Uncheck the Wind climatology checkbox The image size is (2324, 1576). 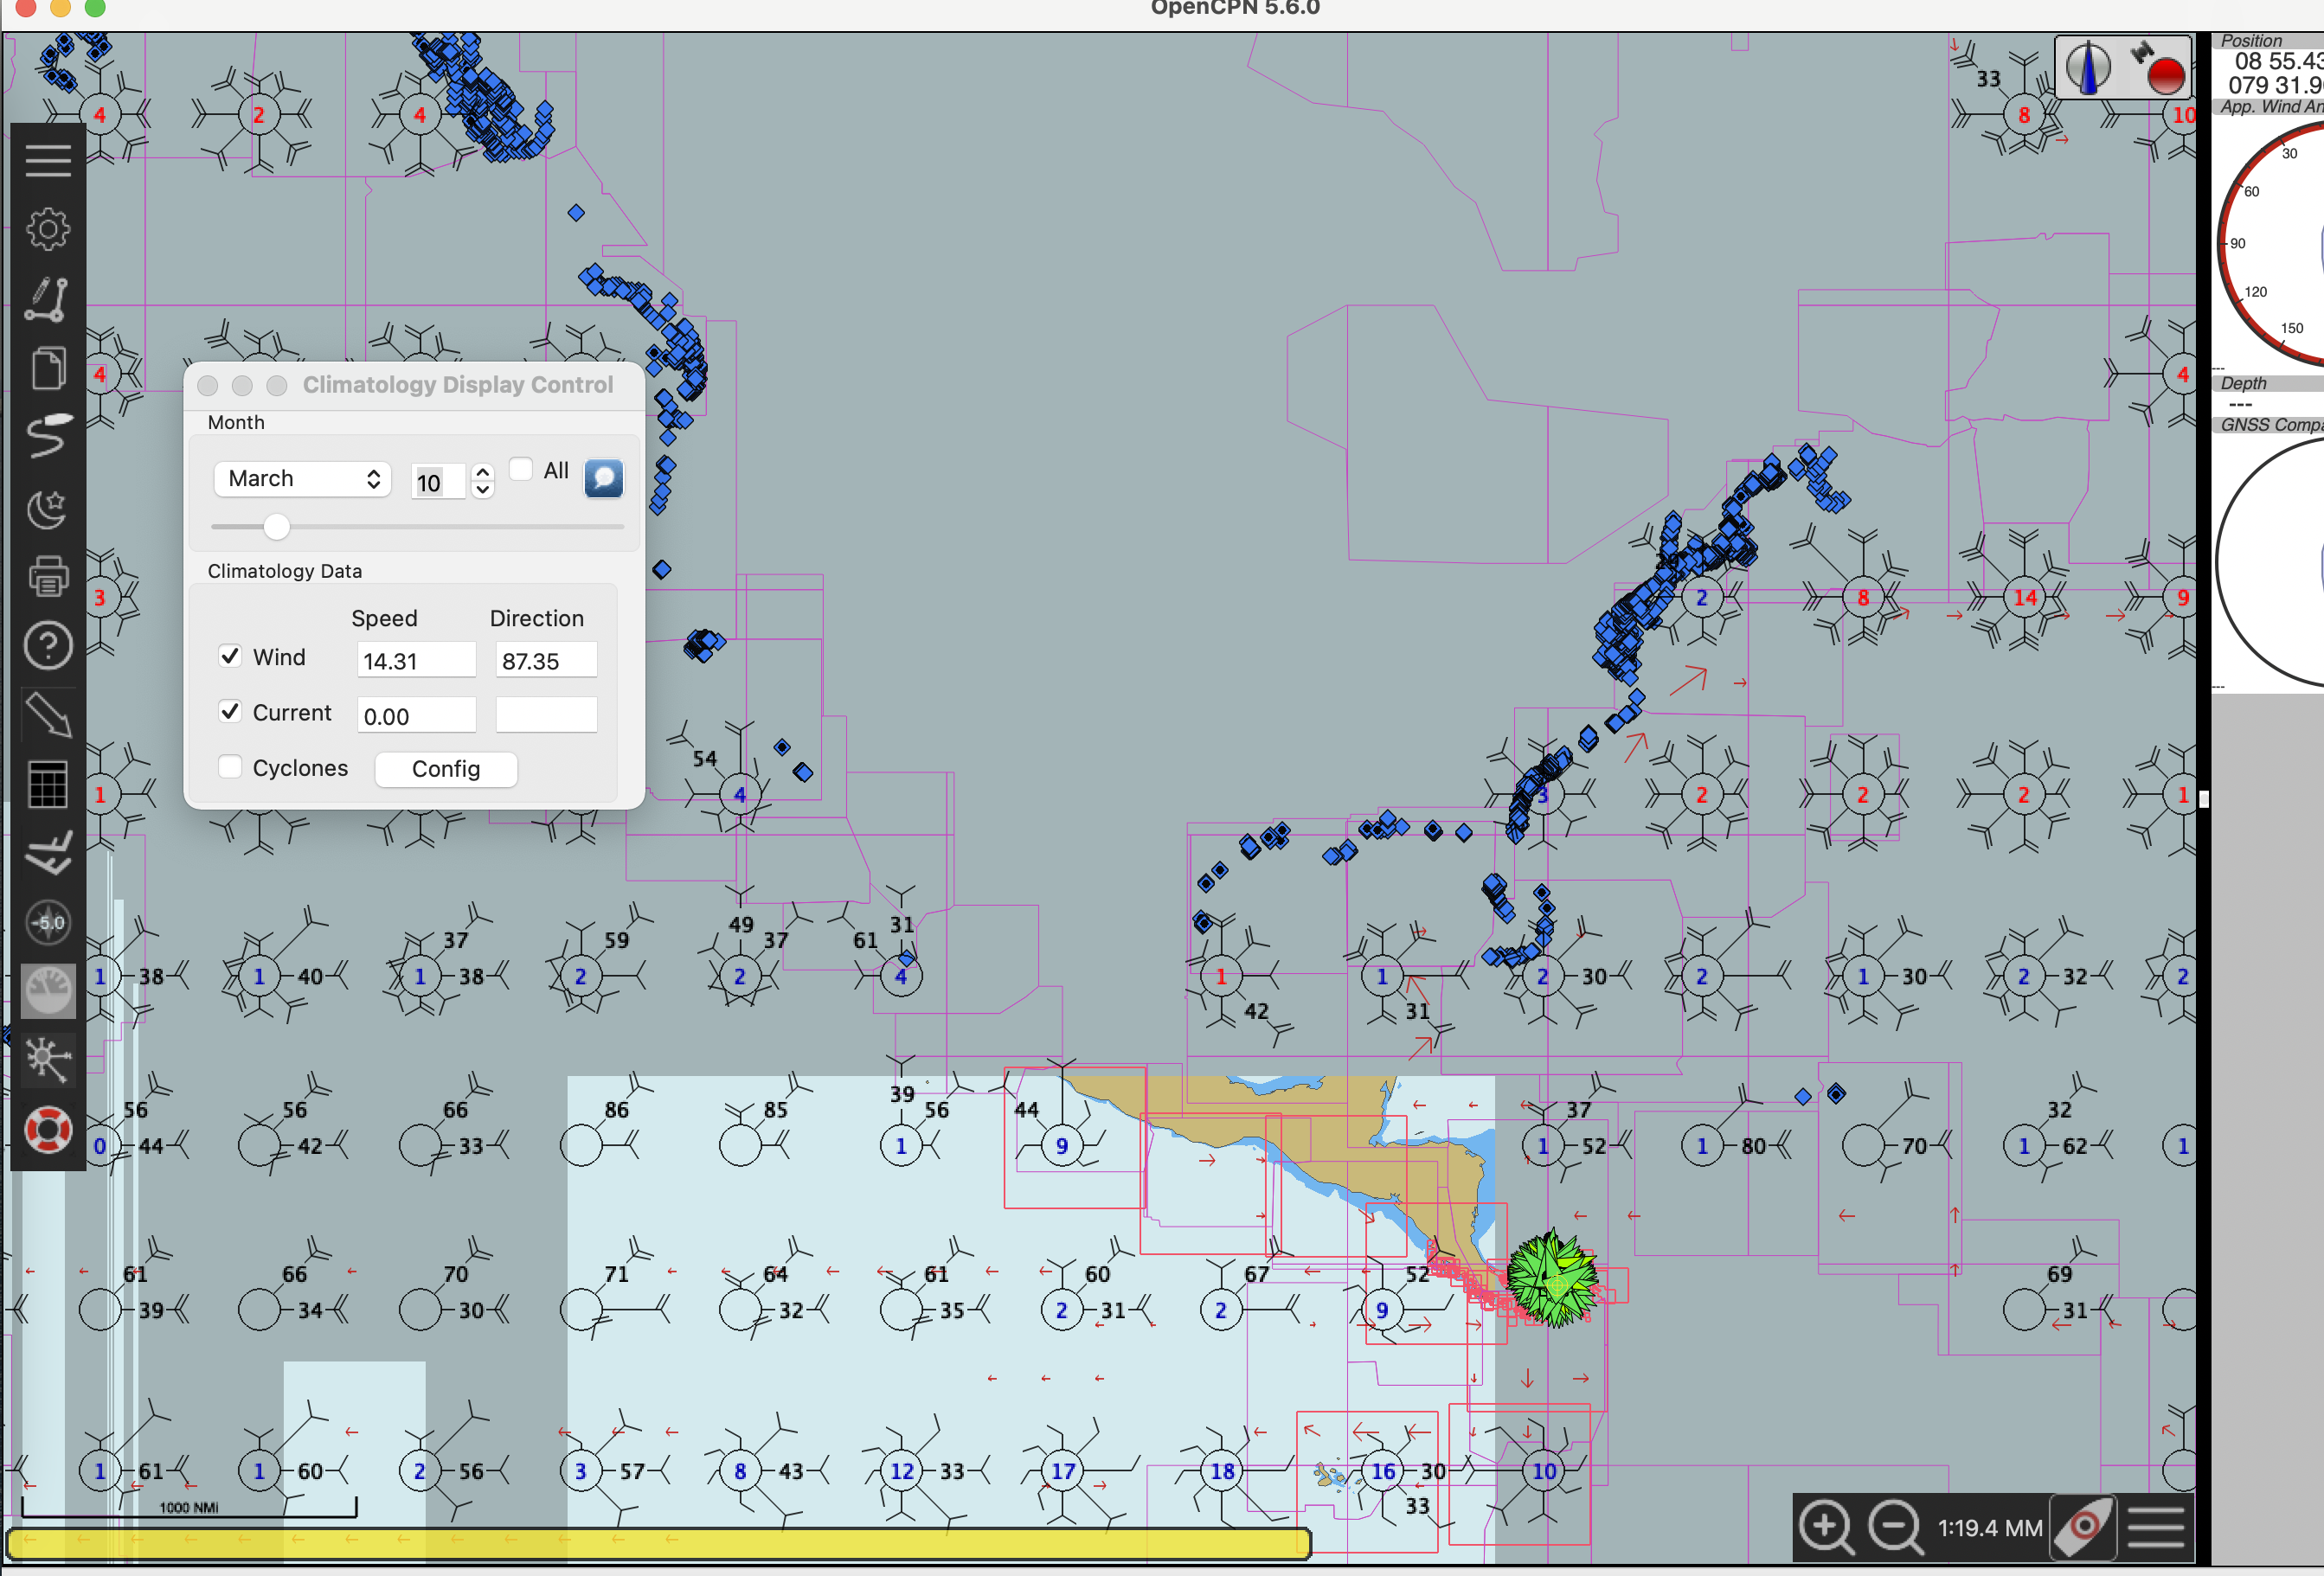[230, 656]
